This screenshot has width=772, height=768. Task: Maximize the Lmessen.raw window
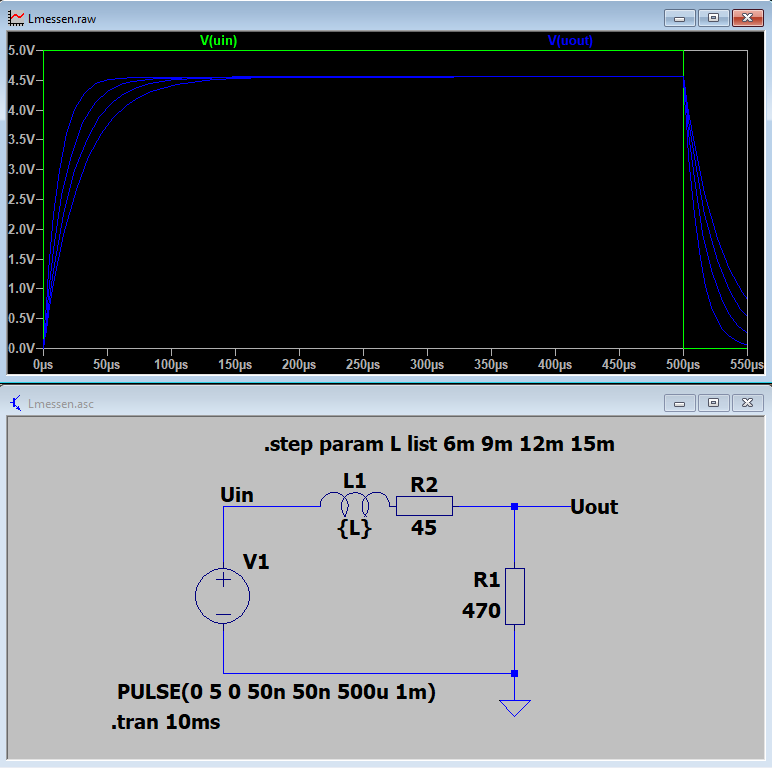pos(713,18)
